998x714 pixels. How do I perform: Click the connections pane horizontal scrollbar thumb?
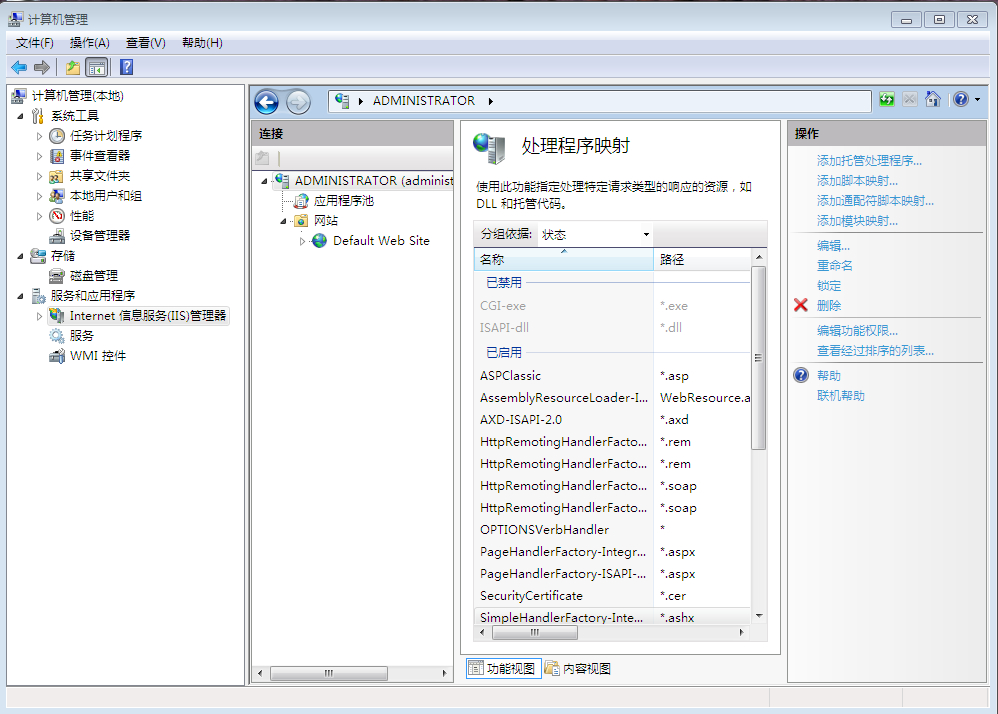tap(328, 673)
